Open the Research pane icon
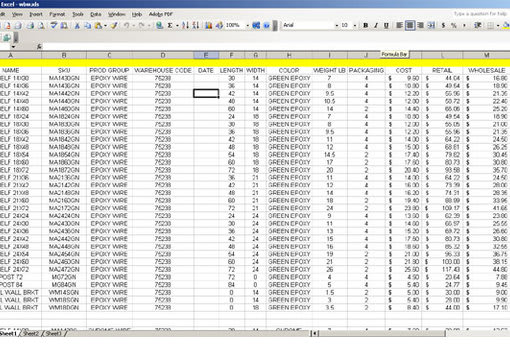The width and height of the screenshot is (510, 360). coord(64,25)
